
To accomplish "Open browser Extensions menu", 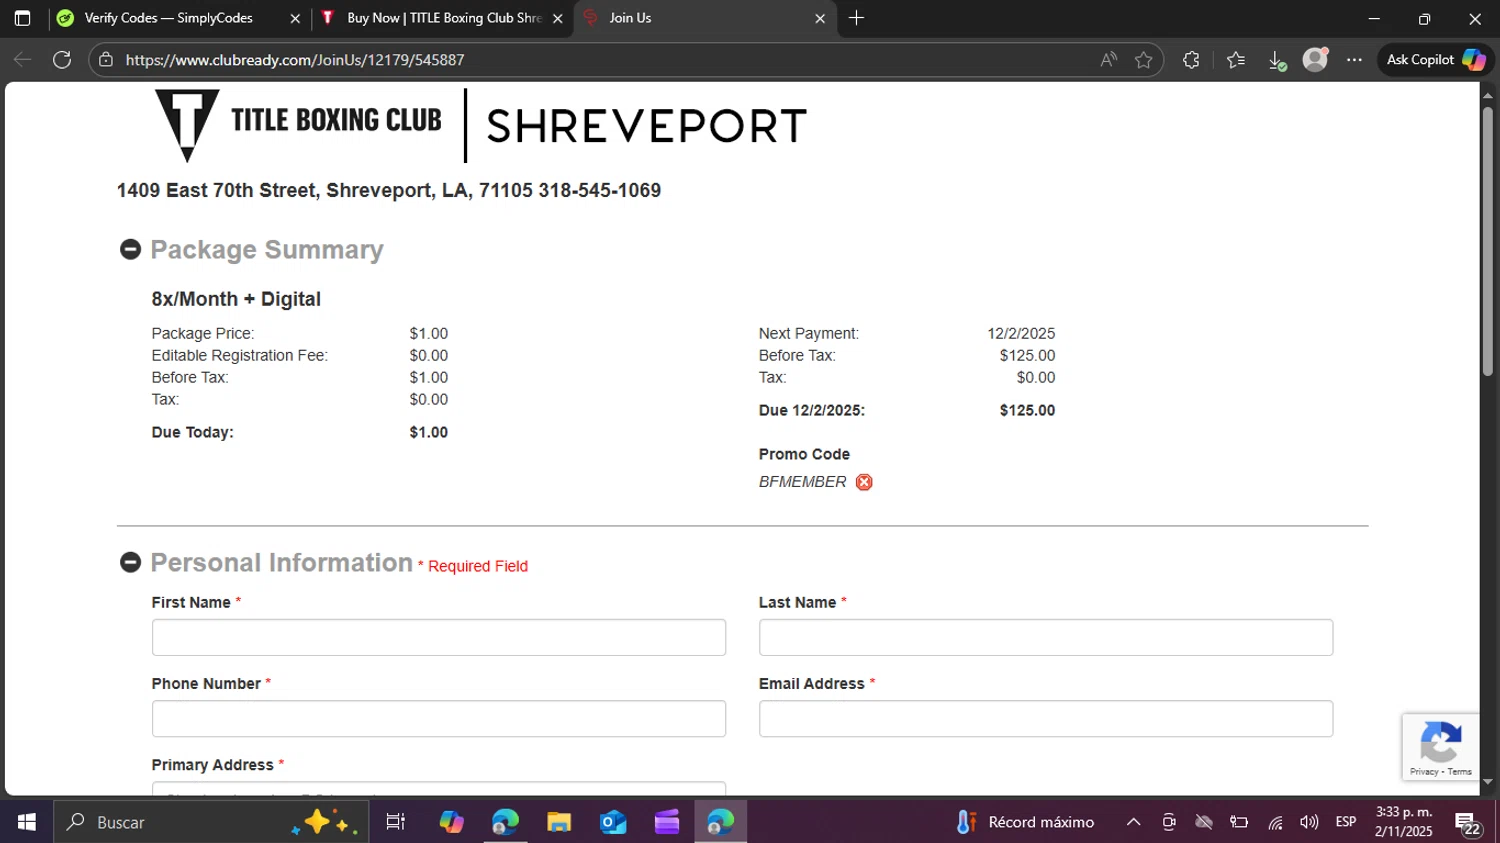I will [x=1190, y=60].
